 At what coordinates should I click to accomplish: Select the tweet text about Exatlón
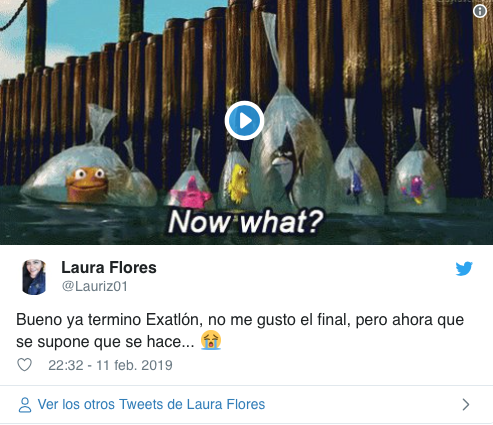(x=240, y=330)
